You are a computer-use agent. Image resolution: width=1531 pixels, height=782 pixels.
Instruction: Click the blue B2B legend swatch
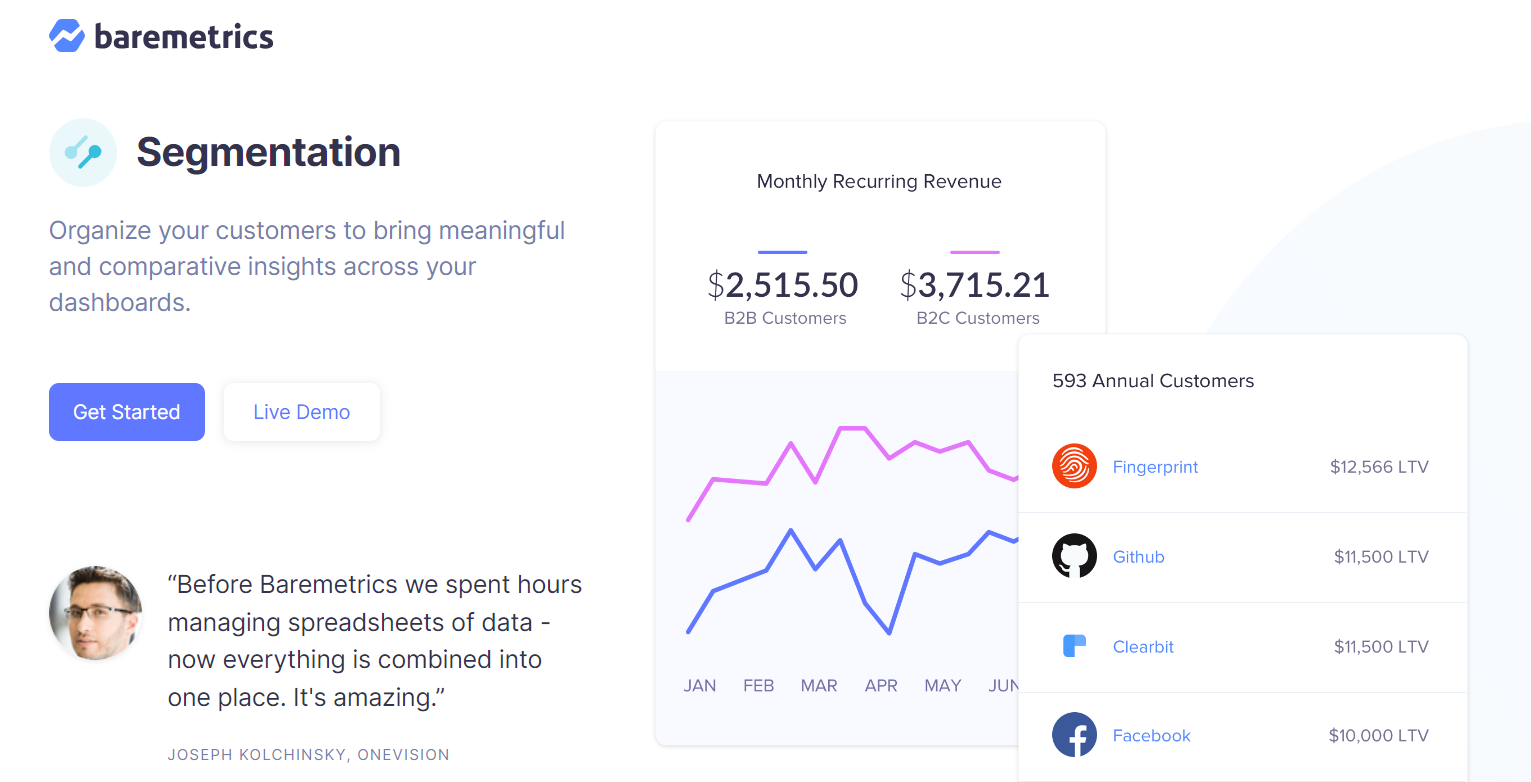(783, 252)
